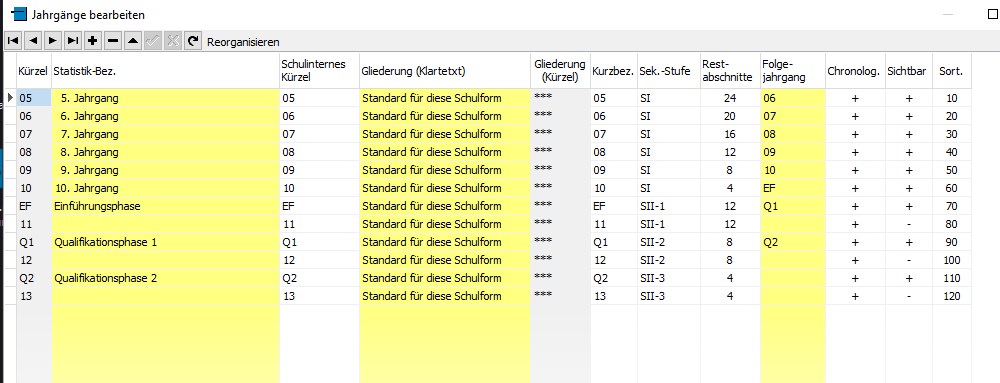Toggle Sichtbar for Q2 row
The image size is (1000, 383).
click(909, 278)
